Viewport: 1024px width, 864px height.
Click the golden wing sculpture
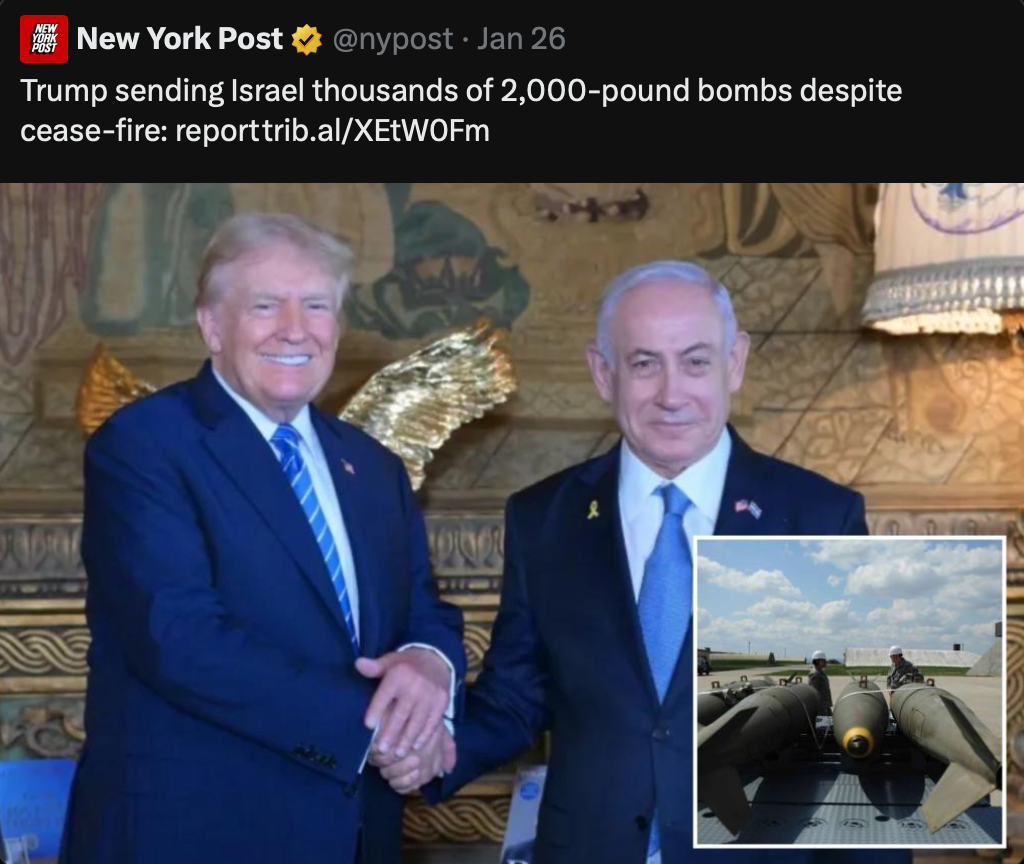pyautogui.click(x=431, y=398)
